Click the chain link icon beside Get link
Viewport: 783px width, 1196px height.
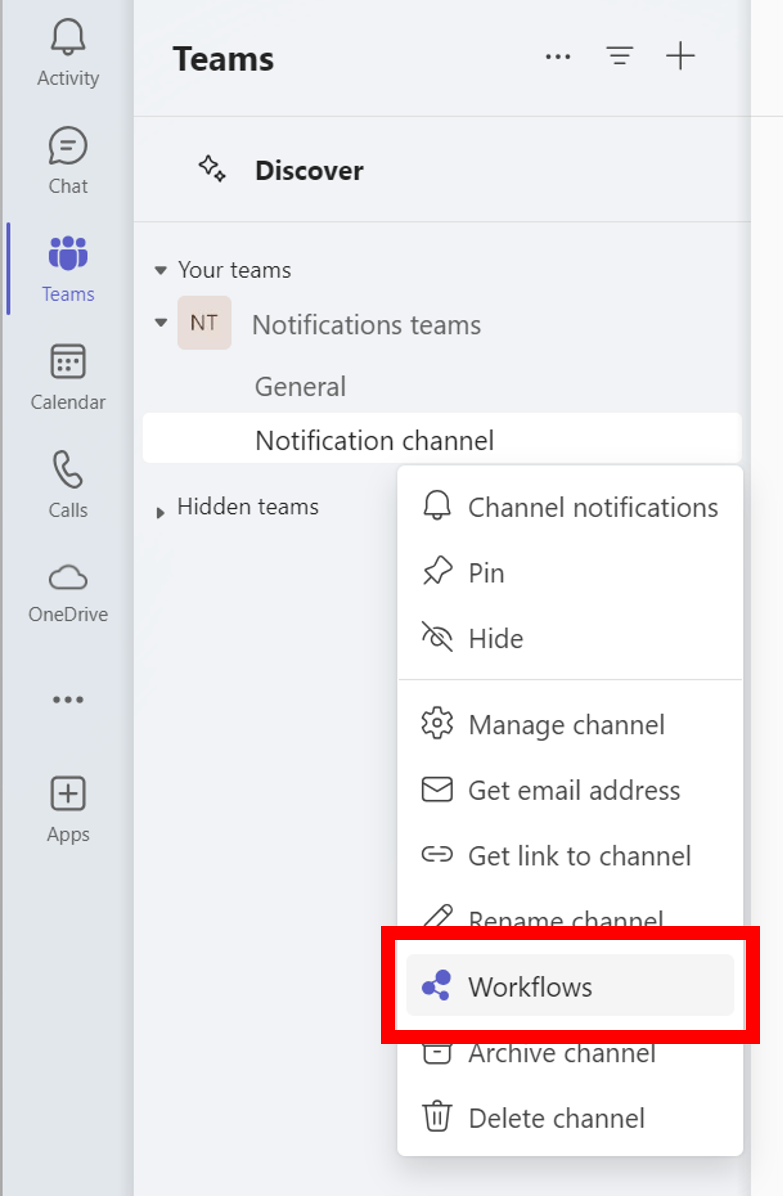pos(437,854)
